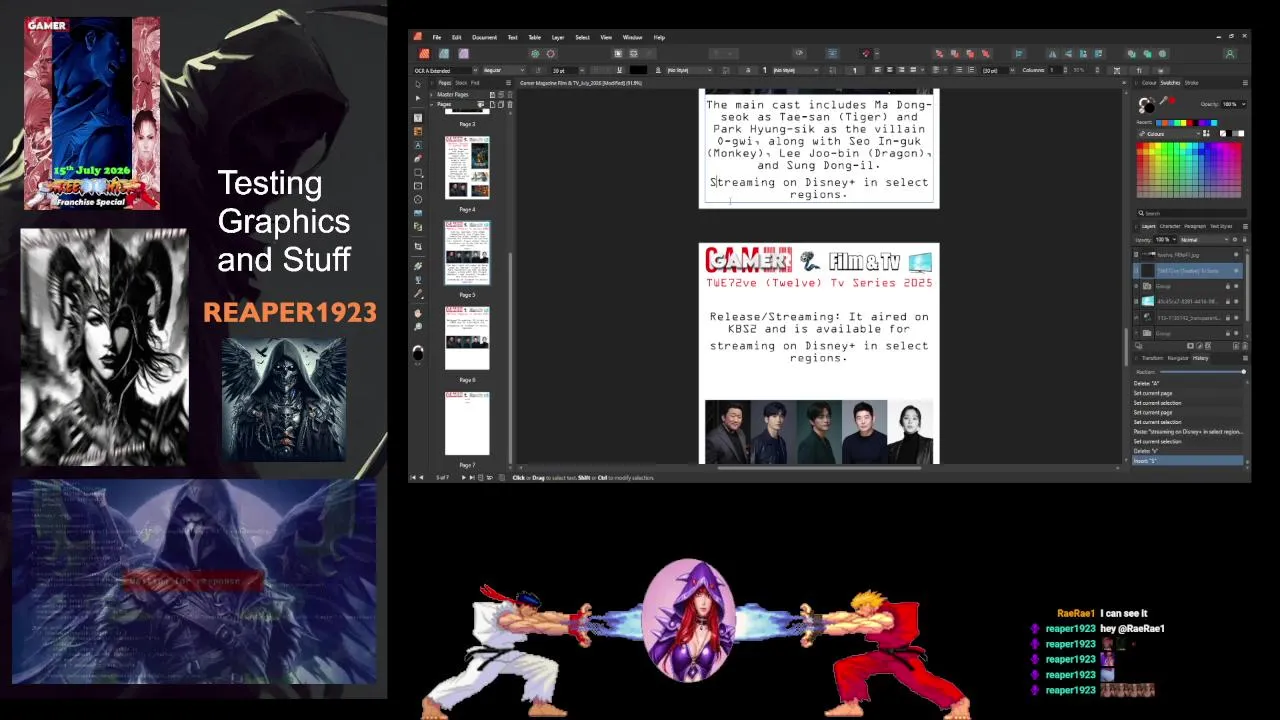Toggle the layer lock icon beside blend mode
Viewport: 1280px width, 720px height.
pyautogui.click(x=1244, y=240)
